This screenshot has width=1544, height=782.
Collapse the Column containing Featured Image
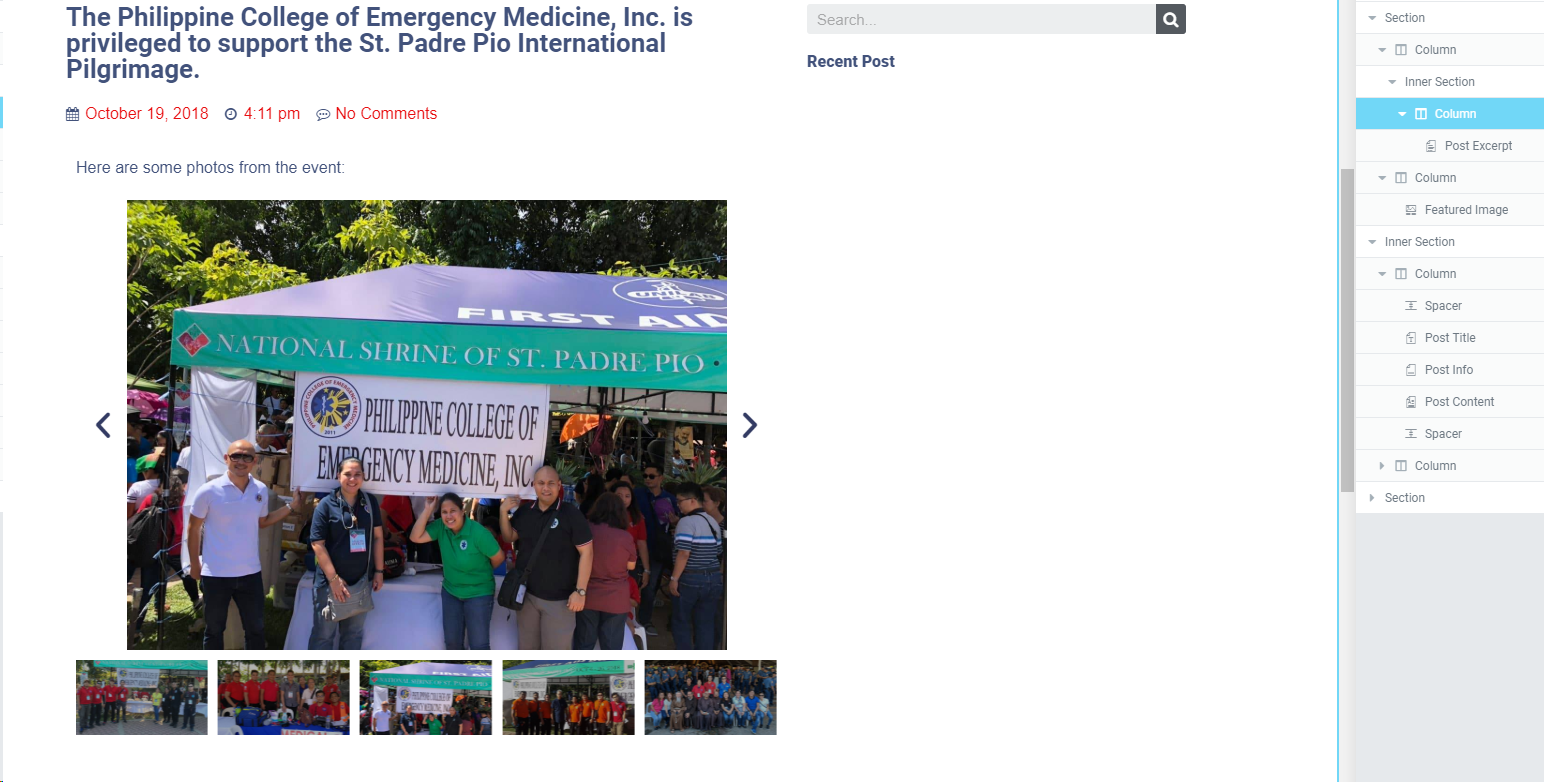(x=1382, y=178)
